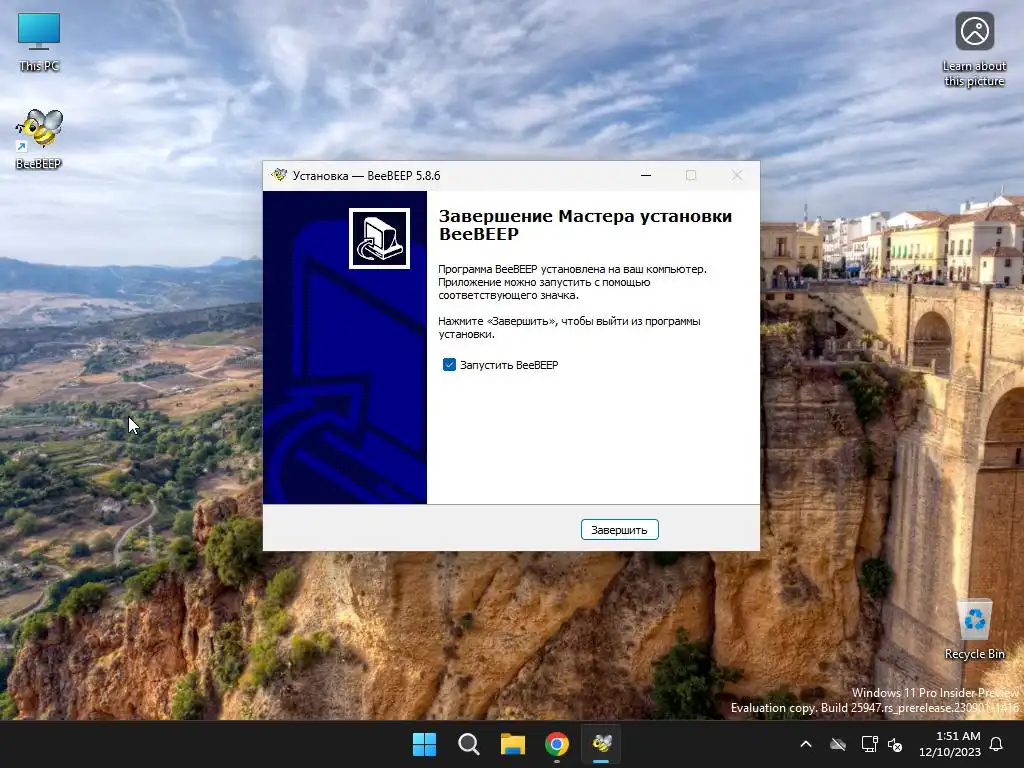This screenshot has width=1024, height=768.
Task: Click the Завершить button
Action: pyautogui.click(x=619, y=530)
